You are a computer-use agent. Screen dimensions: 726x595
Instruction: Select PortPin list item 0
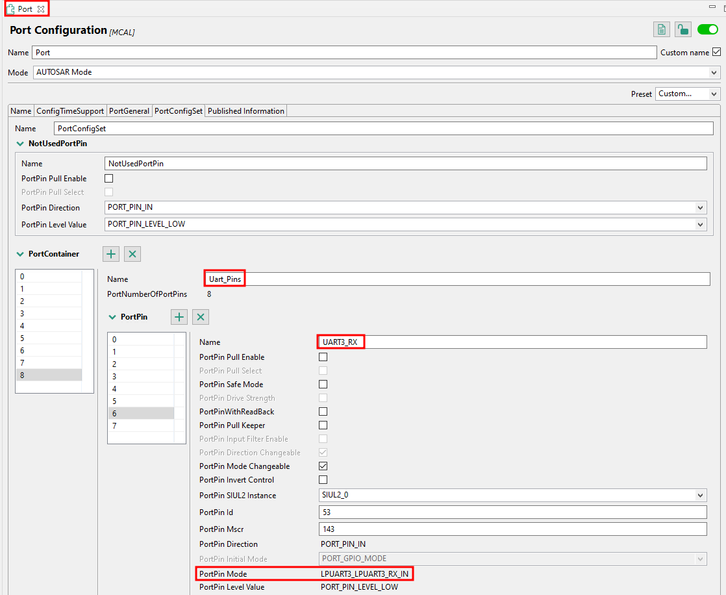[141, 339]
